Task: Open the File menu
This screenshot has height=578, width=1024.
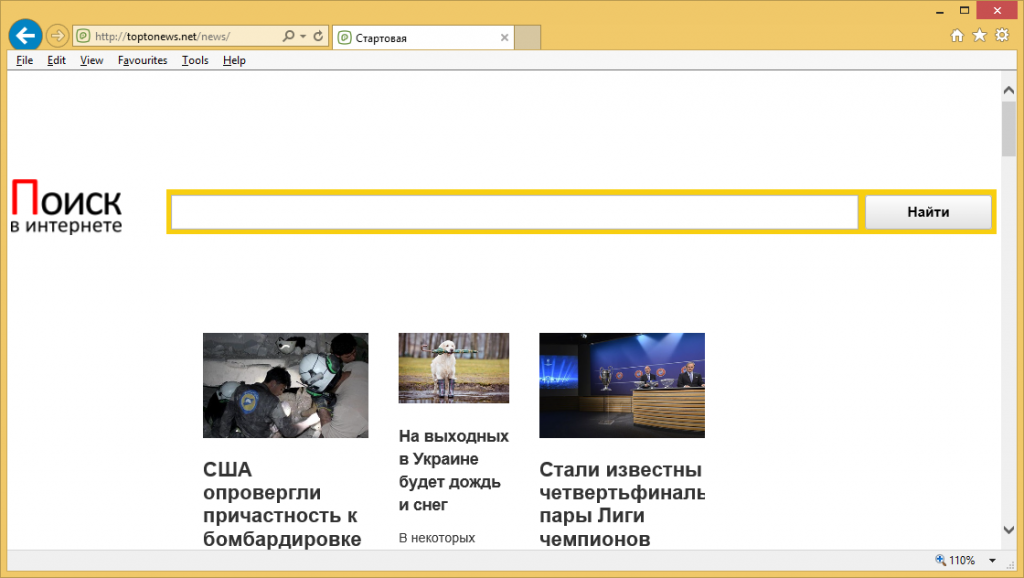Action: (x=25, y=60)
